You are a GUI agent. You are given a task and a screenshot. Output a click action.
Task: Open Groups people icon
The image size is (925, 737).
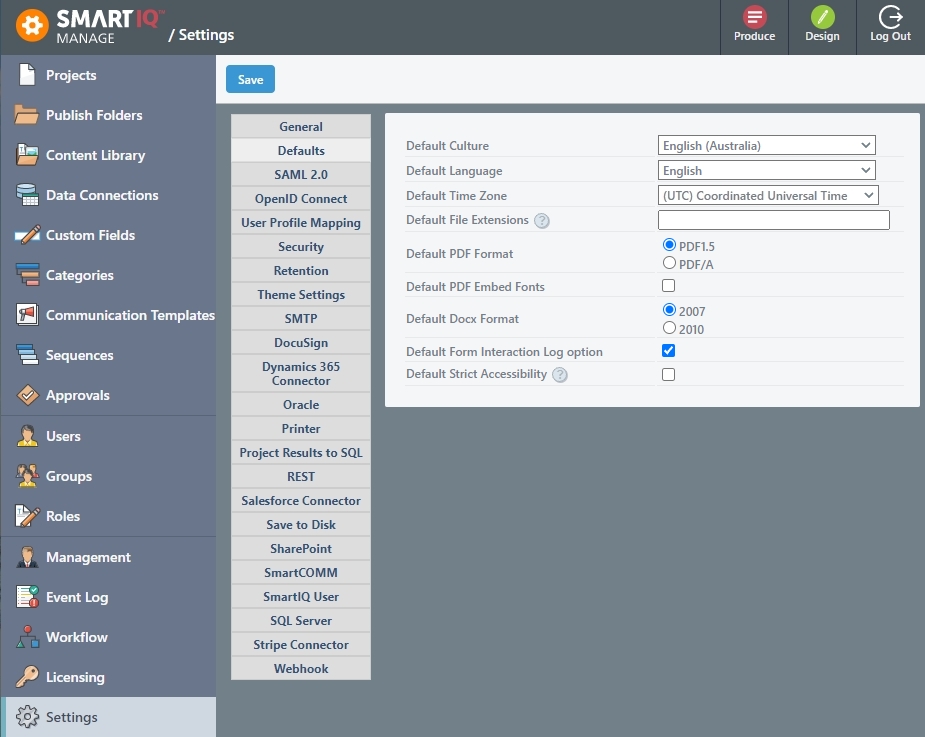tap(27, 476)
